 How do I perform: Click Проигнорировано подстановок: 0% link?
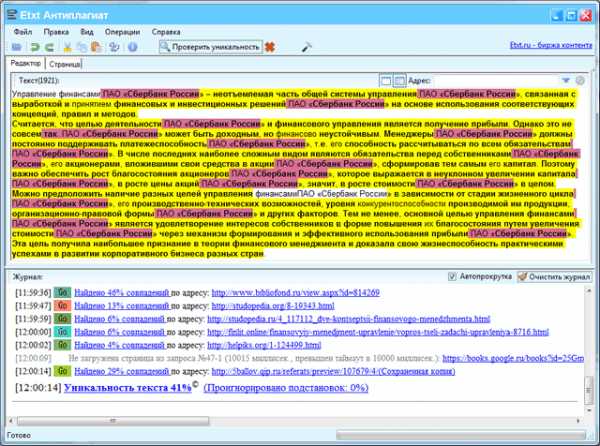tap(286, 387)
